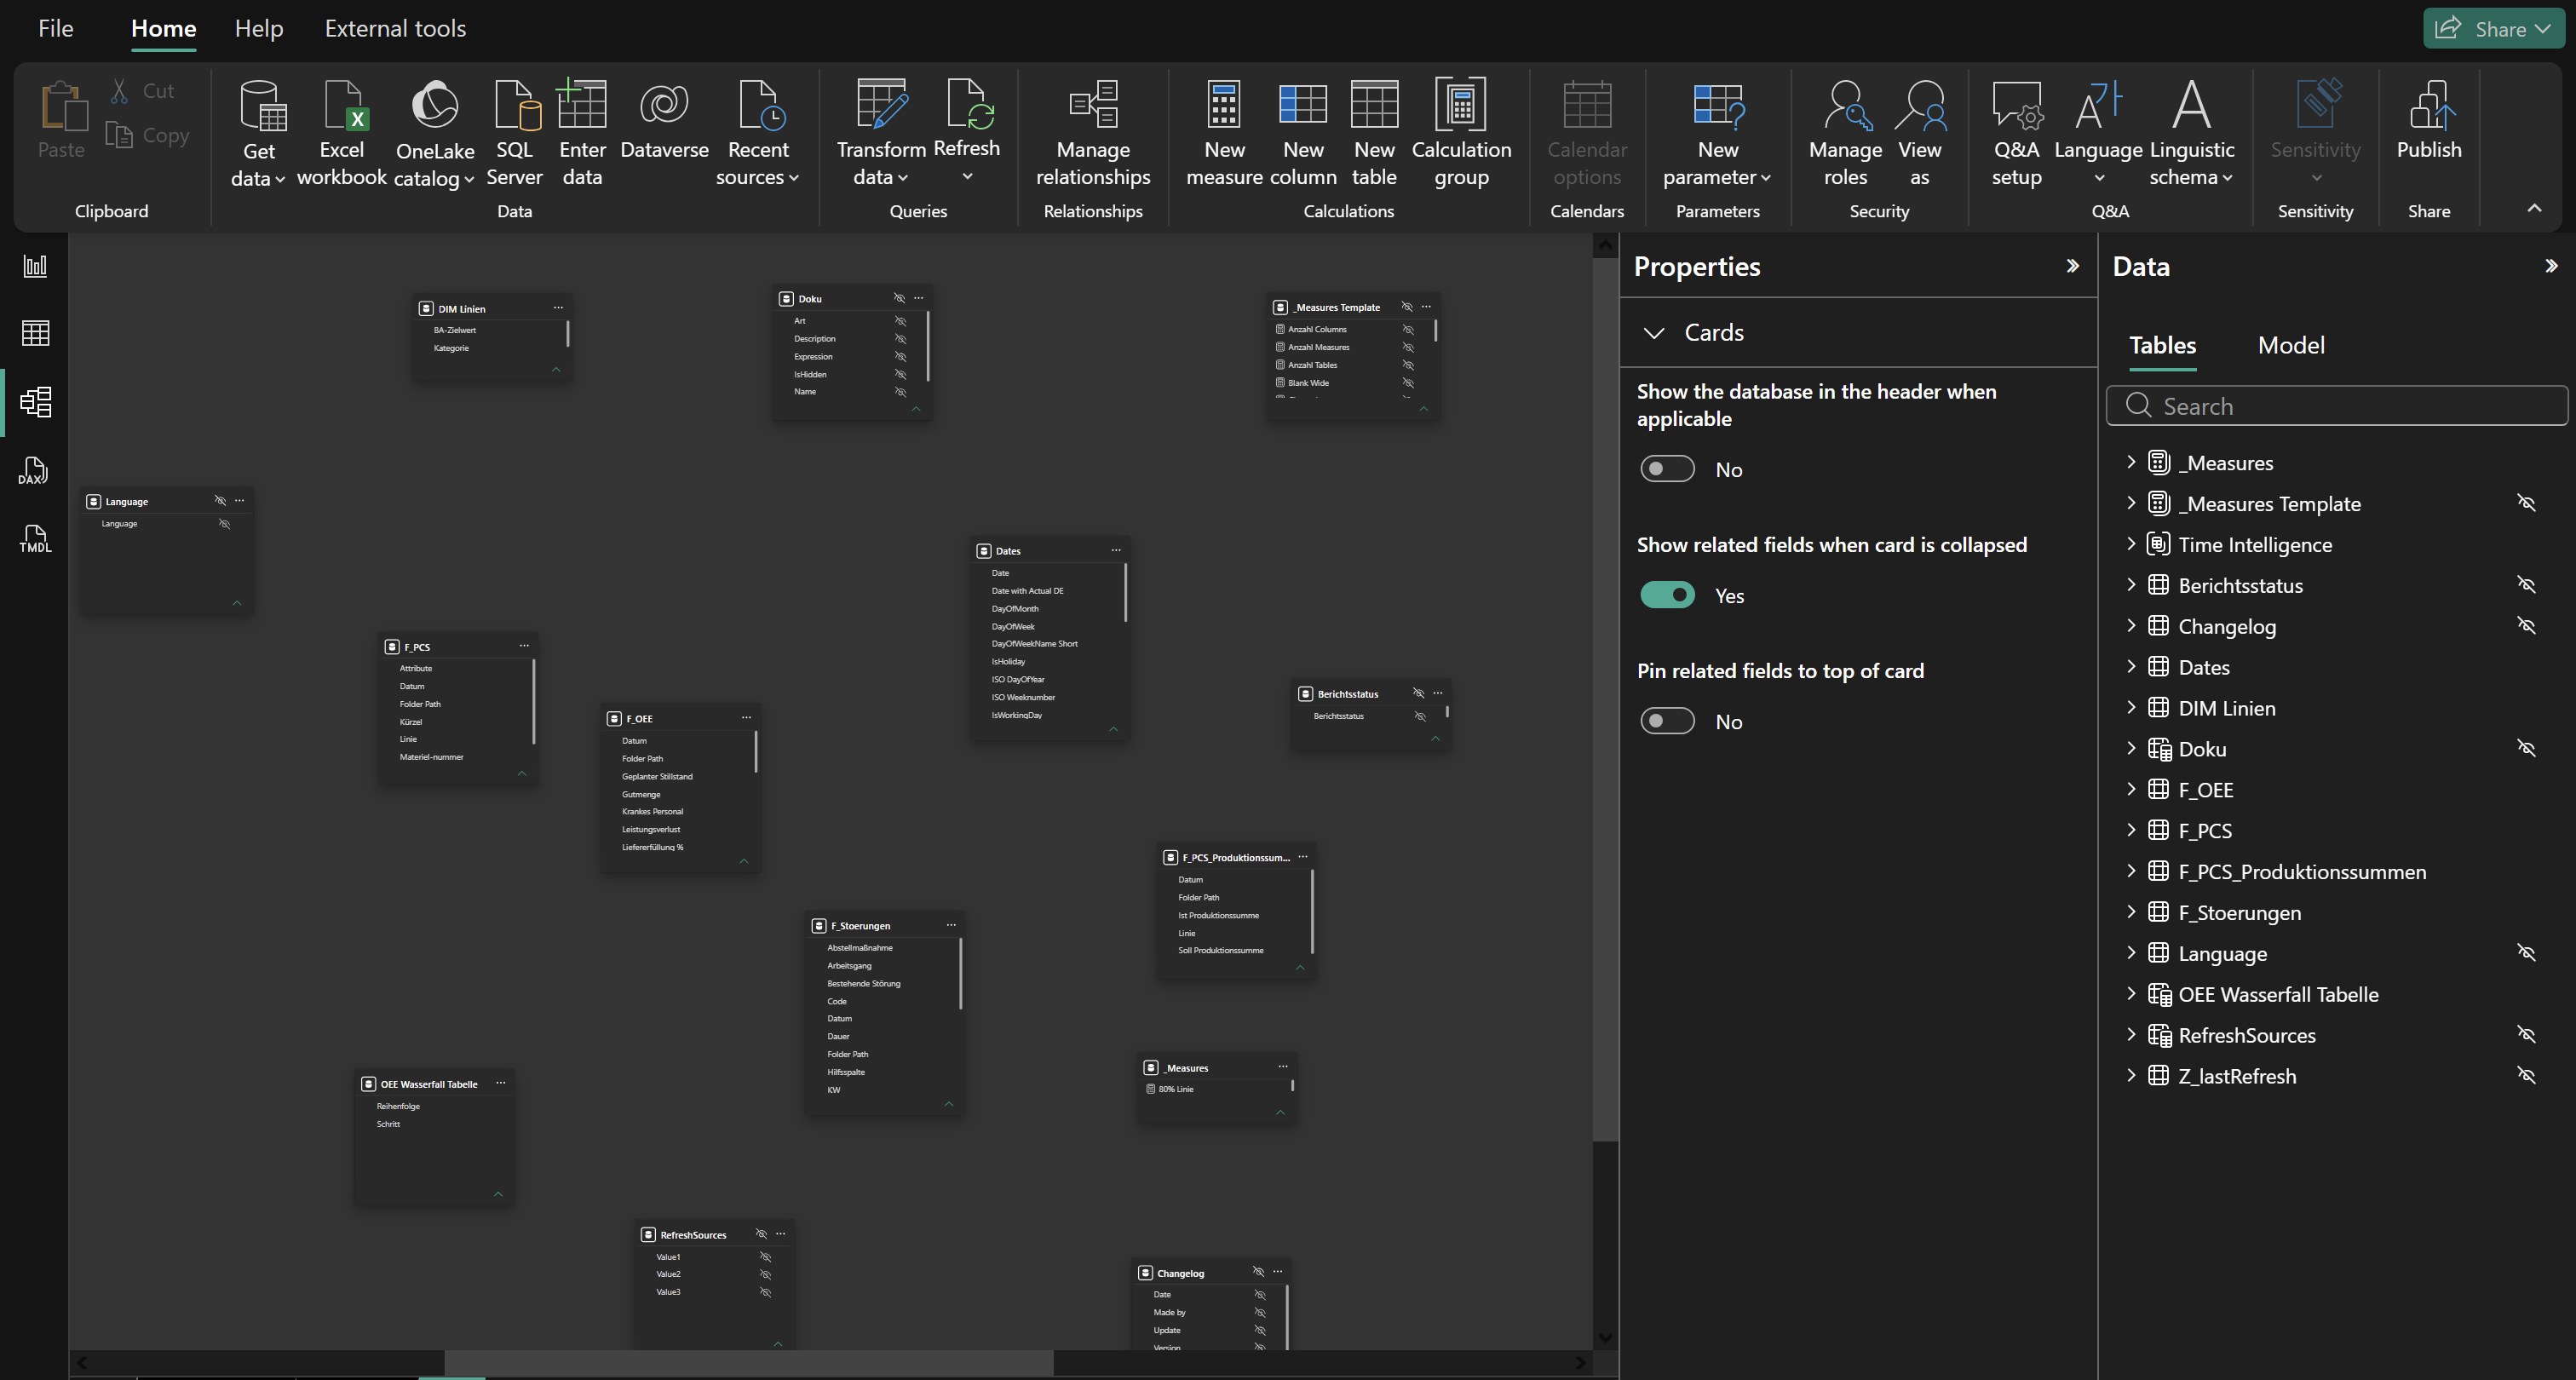
Task: Switch to Table view in sidebar
Action: (35, 334)
